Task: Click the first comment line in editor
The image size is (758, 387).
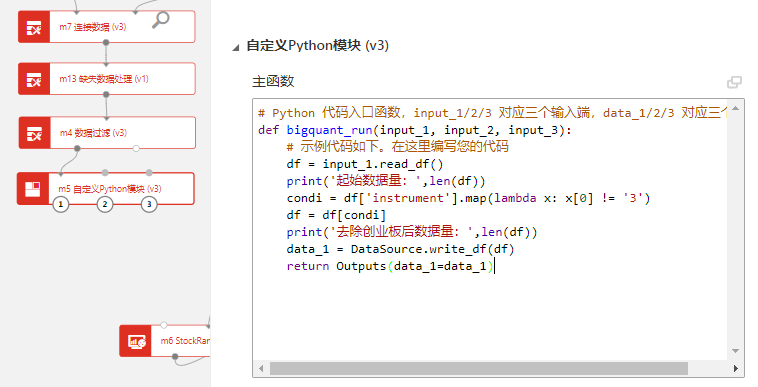Action: tap(492, 113)
